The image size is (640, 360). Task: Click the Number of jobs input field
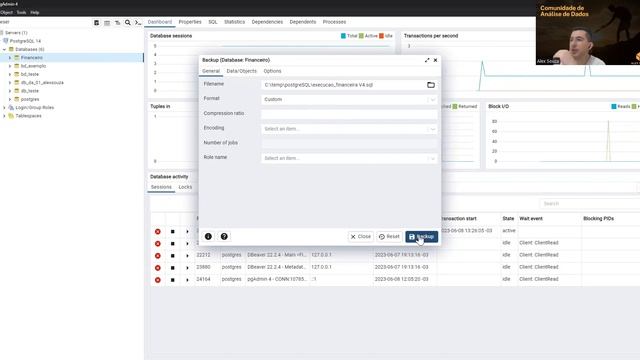click(x=349, y=144)
